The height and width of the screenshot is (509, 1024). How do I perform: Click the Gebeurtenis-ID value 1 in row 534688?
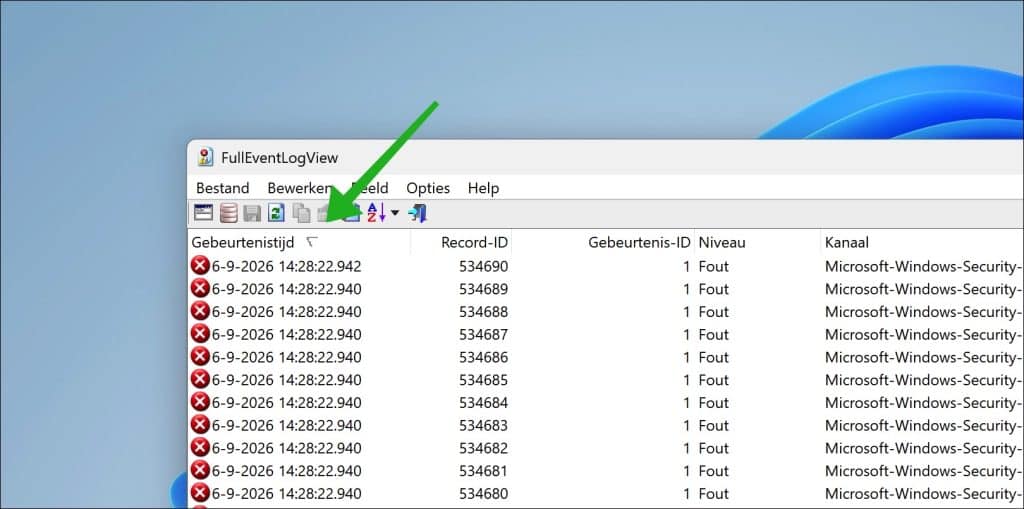coord(686,312)
